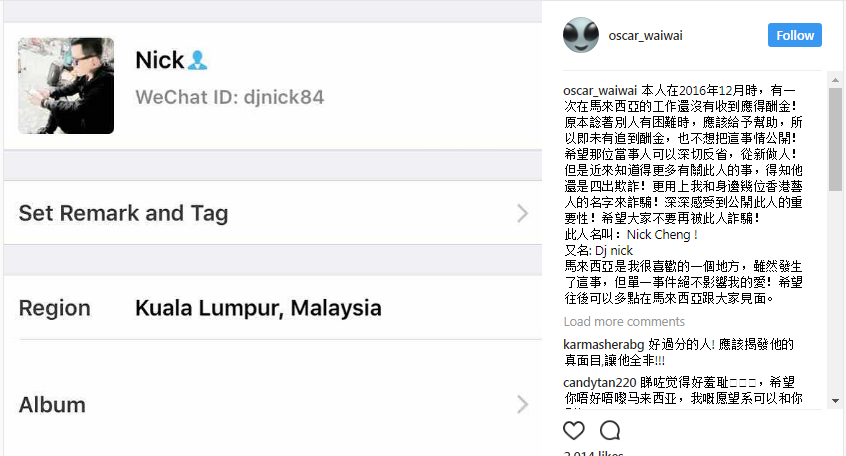Open karmasherabg commenter profile
Screen dimensions: 846x456
click(603, 344)
